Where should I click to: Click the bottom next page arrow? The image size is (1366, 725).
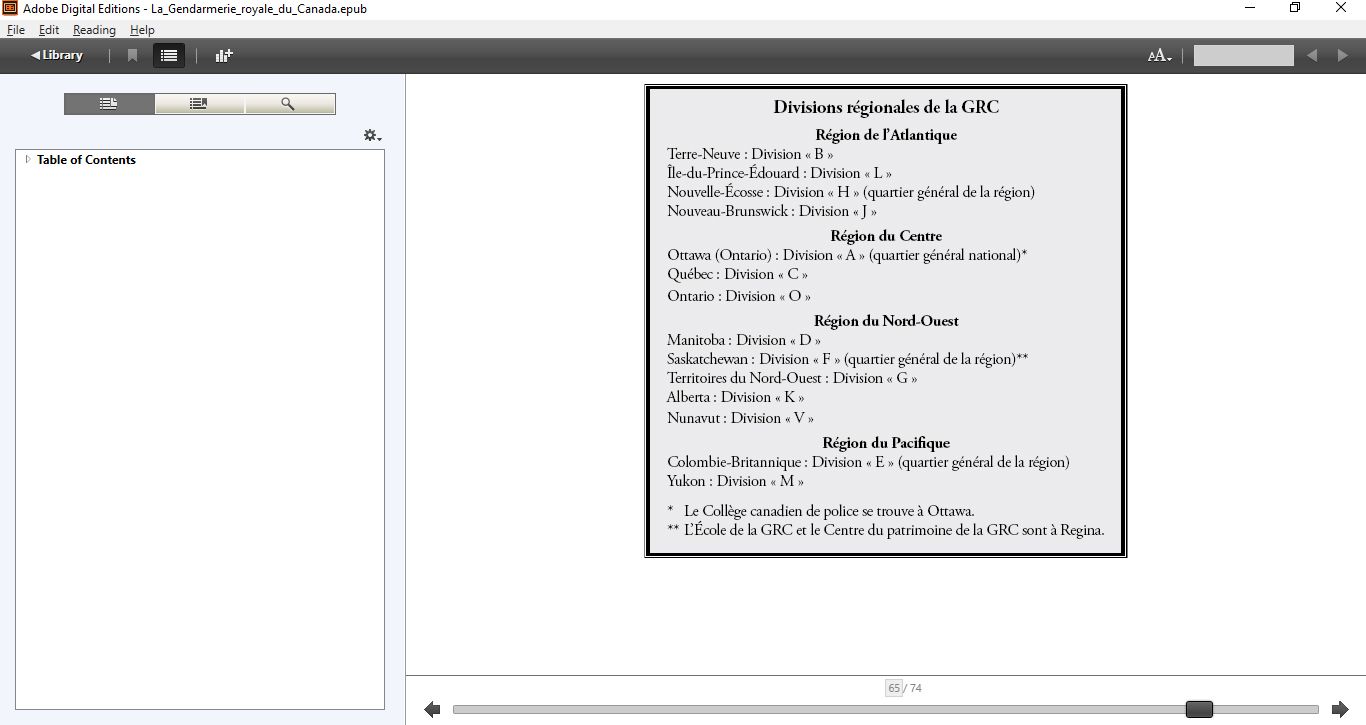point(1340,709)
